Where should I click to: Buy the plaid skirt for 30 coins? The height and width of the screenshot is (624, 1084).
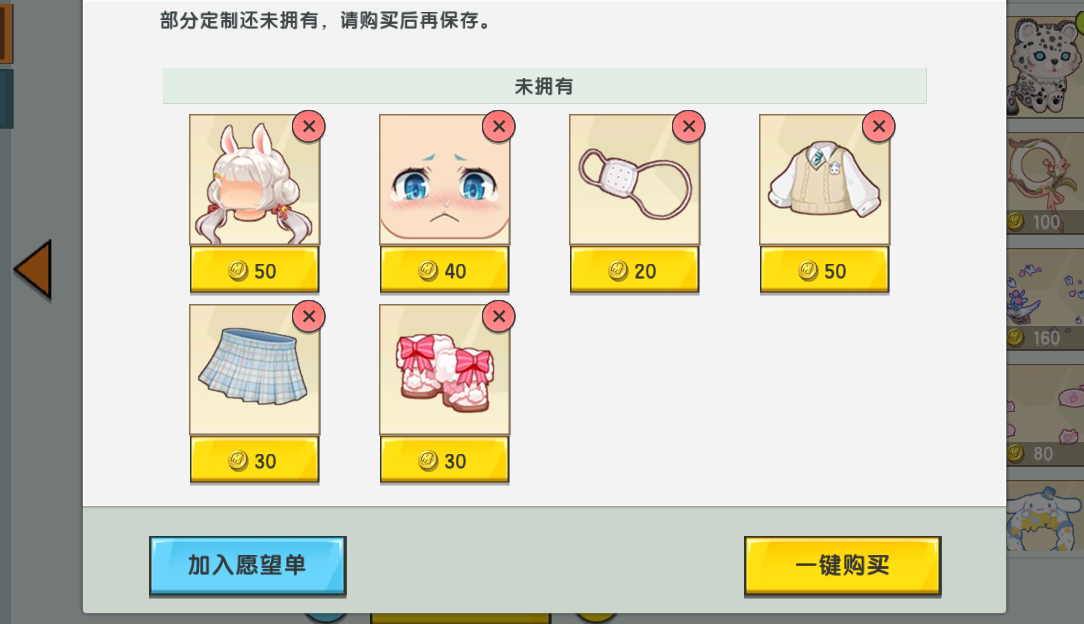254,461
